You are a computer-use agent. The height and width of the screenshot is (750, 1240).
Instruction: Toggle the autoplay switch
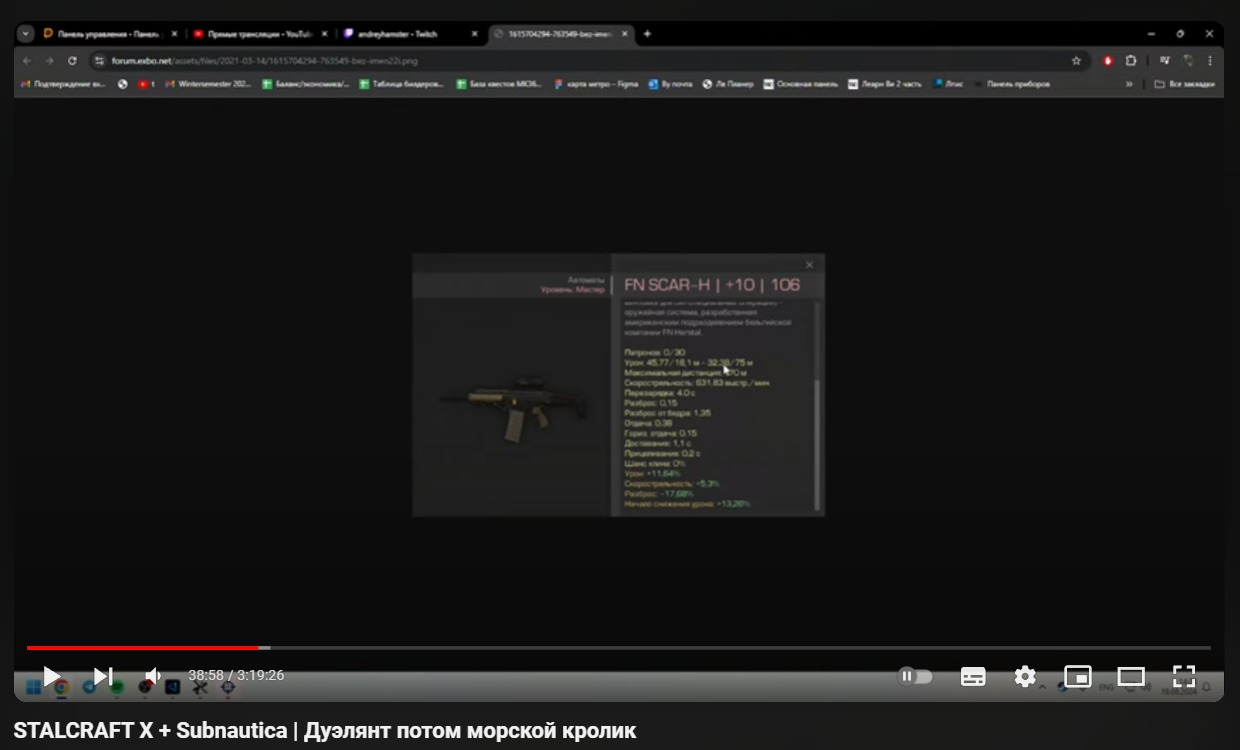(916, 677)
